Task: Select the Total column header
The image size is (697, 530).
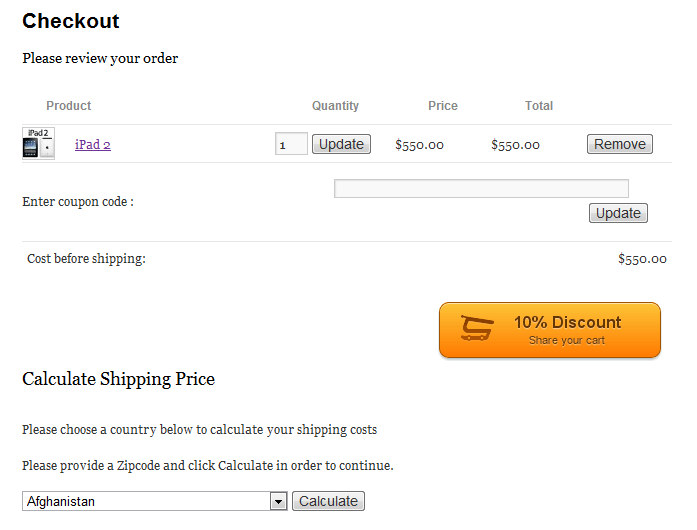Action: (539, 106)
